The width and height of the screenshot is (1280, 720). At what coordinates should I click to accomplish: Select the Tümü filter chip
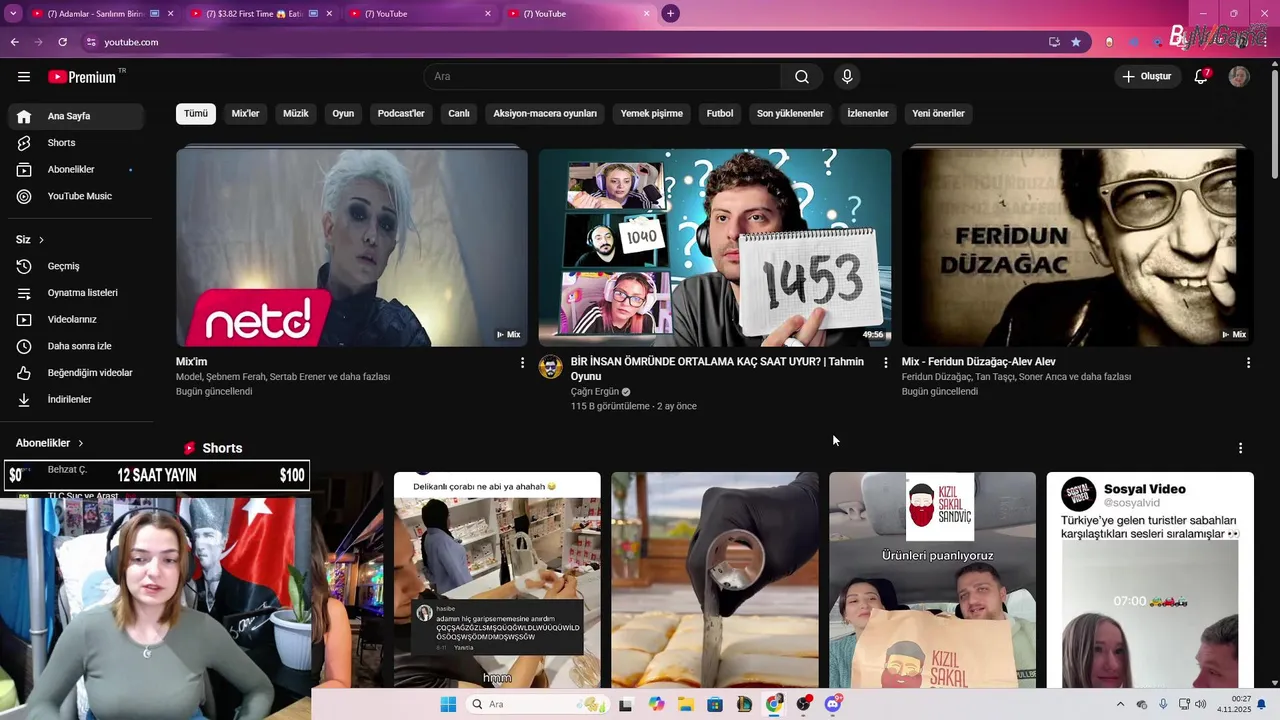click(x=196, y=114)
